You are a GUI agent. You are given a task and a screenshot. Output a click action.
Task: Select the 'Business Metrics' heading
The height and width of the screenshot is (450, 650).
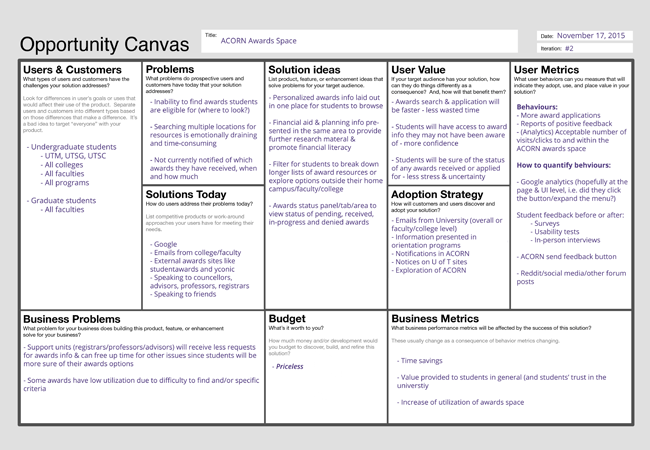pyautogui.click(x=435, y=319)
